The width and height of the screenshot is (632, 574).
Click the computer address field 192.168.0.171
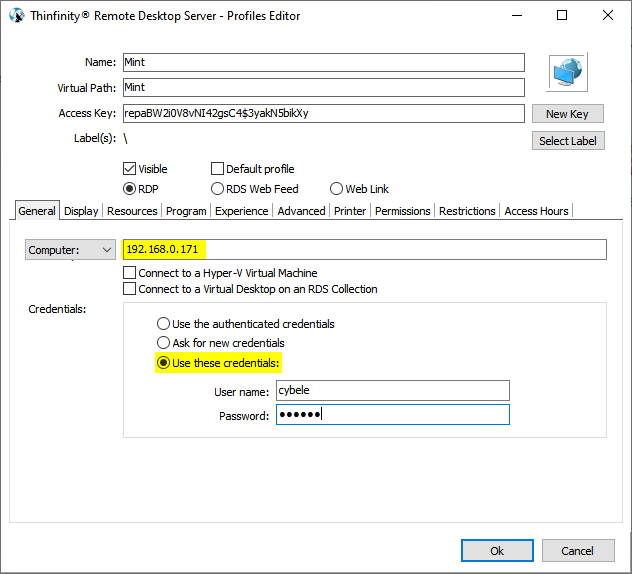coord(364,250)
